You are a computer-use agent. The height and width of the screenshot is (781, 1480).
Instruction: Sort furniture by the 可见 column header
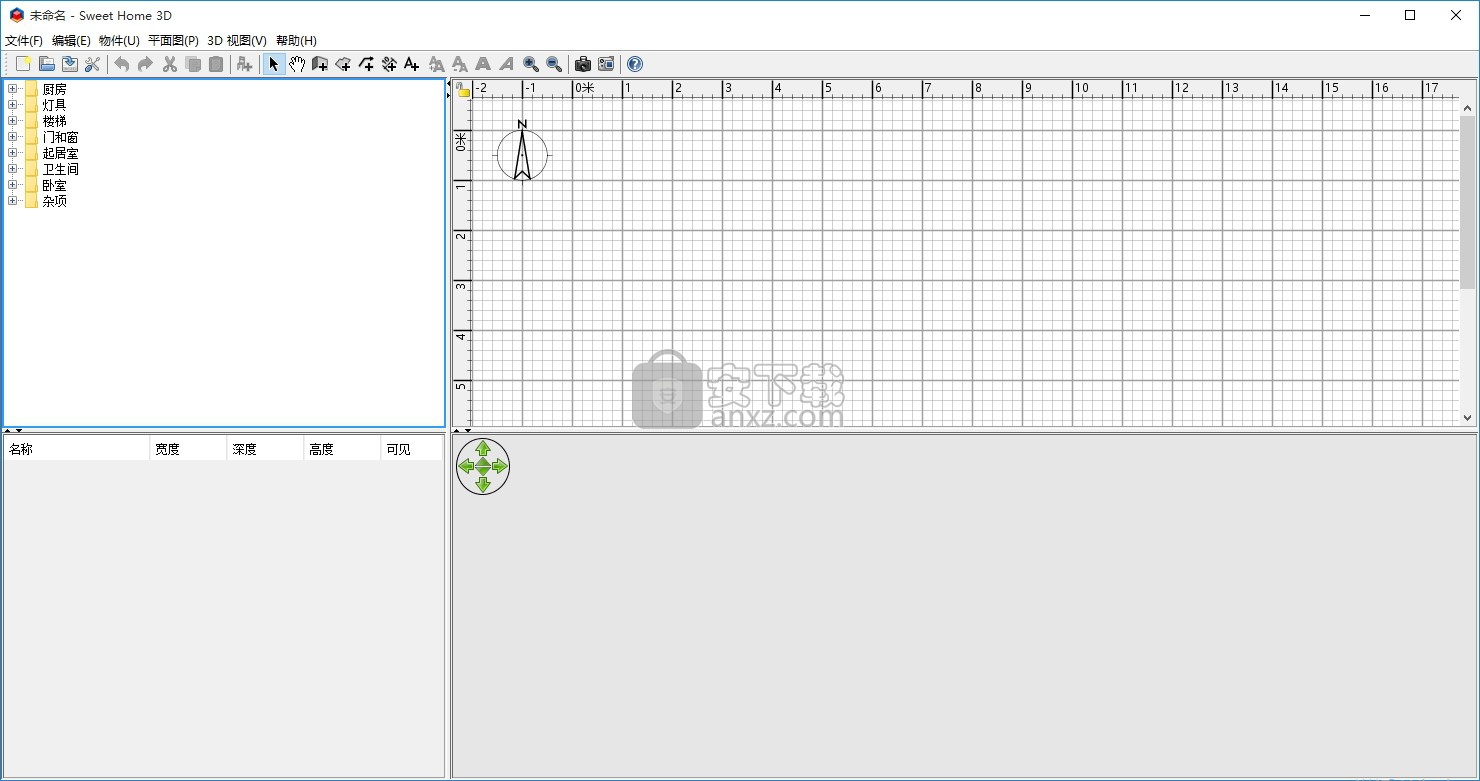pyautogui.click(x=411, y=449)
